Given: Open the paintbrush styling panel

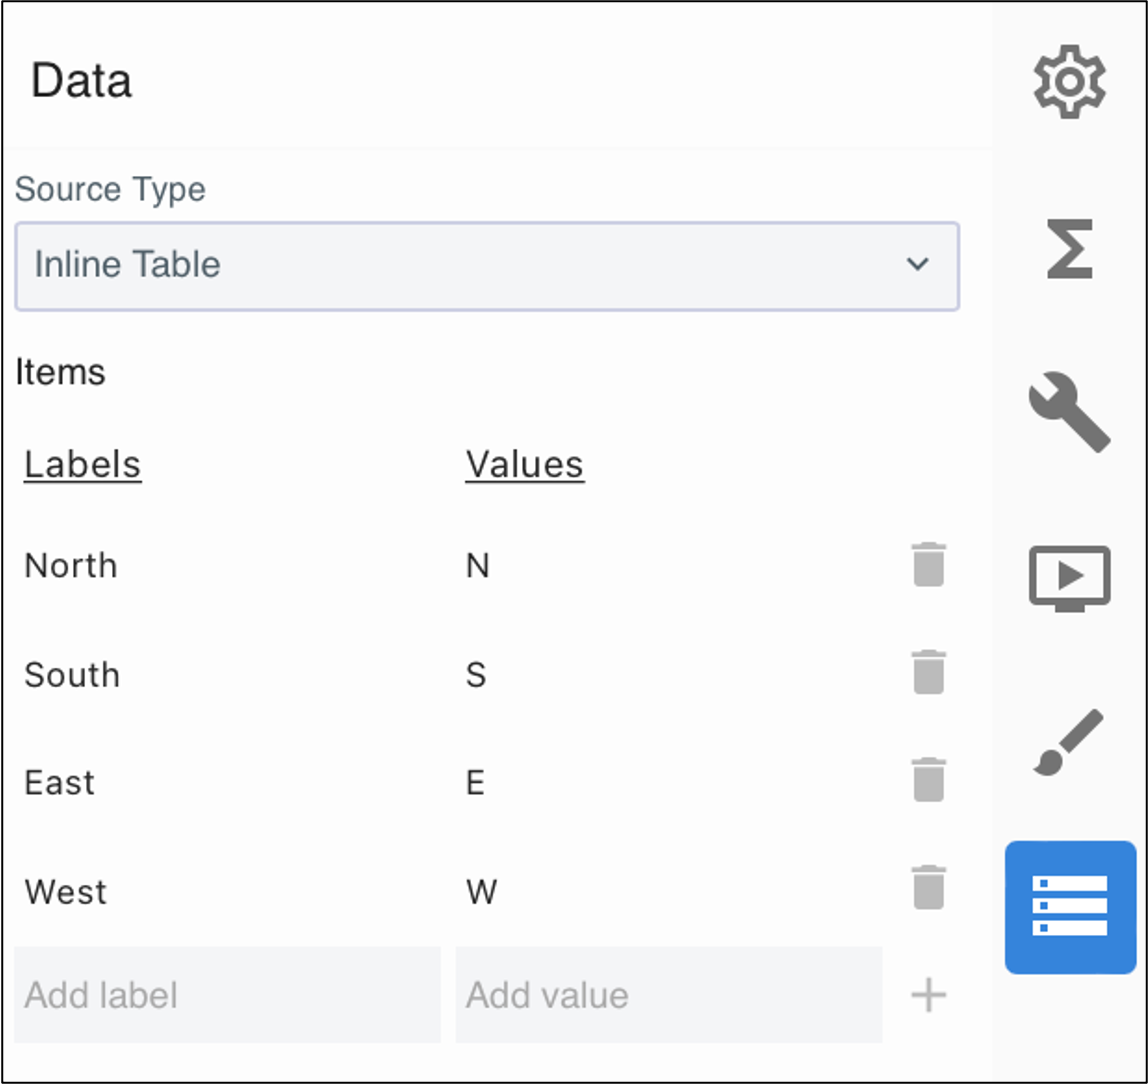Looking at the screenshot, I should coord(1069,742).
